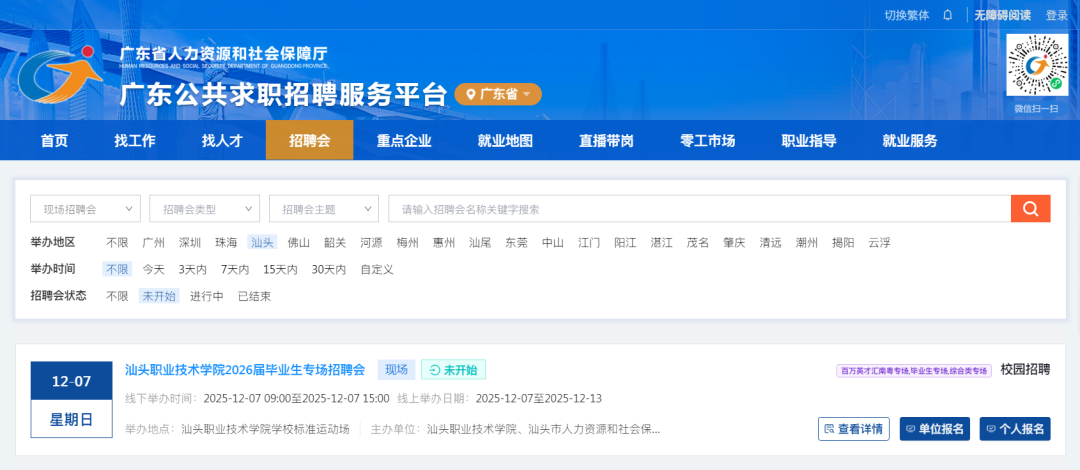Open the 重点企业 nav tab
The height and width of the screenshot is (470, 1080).
coord(404,141)
